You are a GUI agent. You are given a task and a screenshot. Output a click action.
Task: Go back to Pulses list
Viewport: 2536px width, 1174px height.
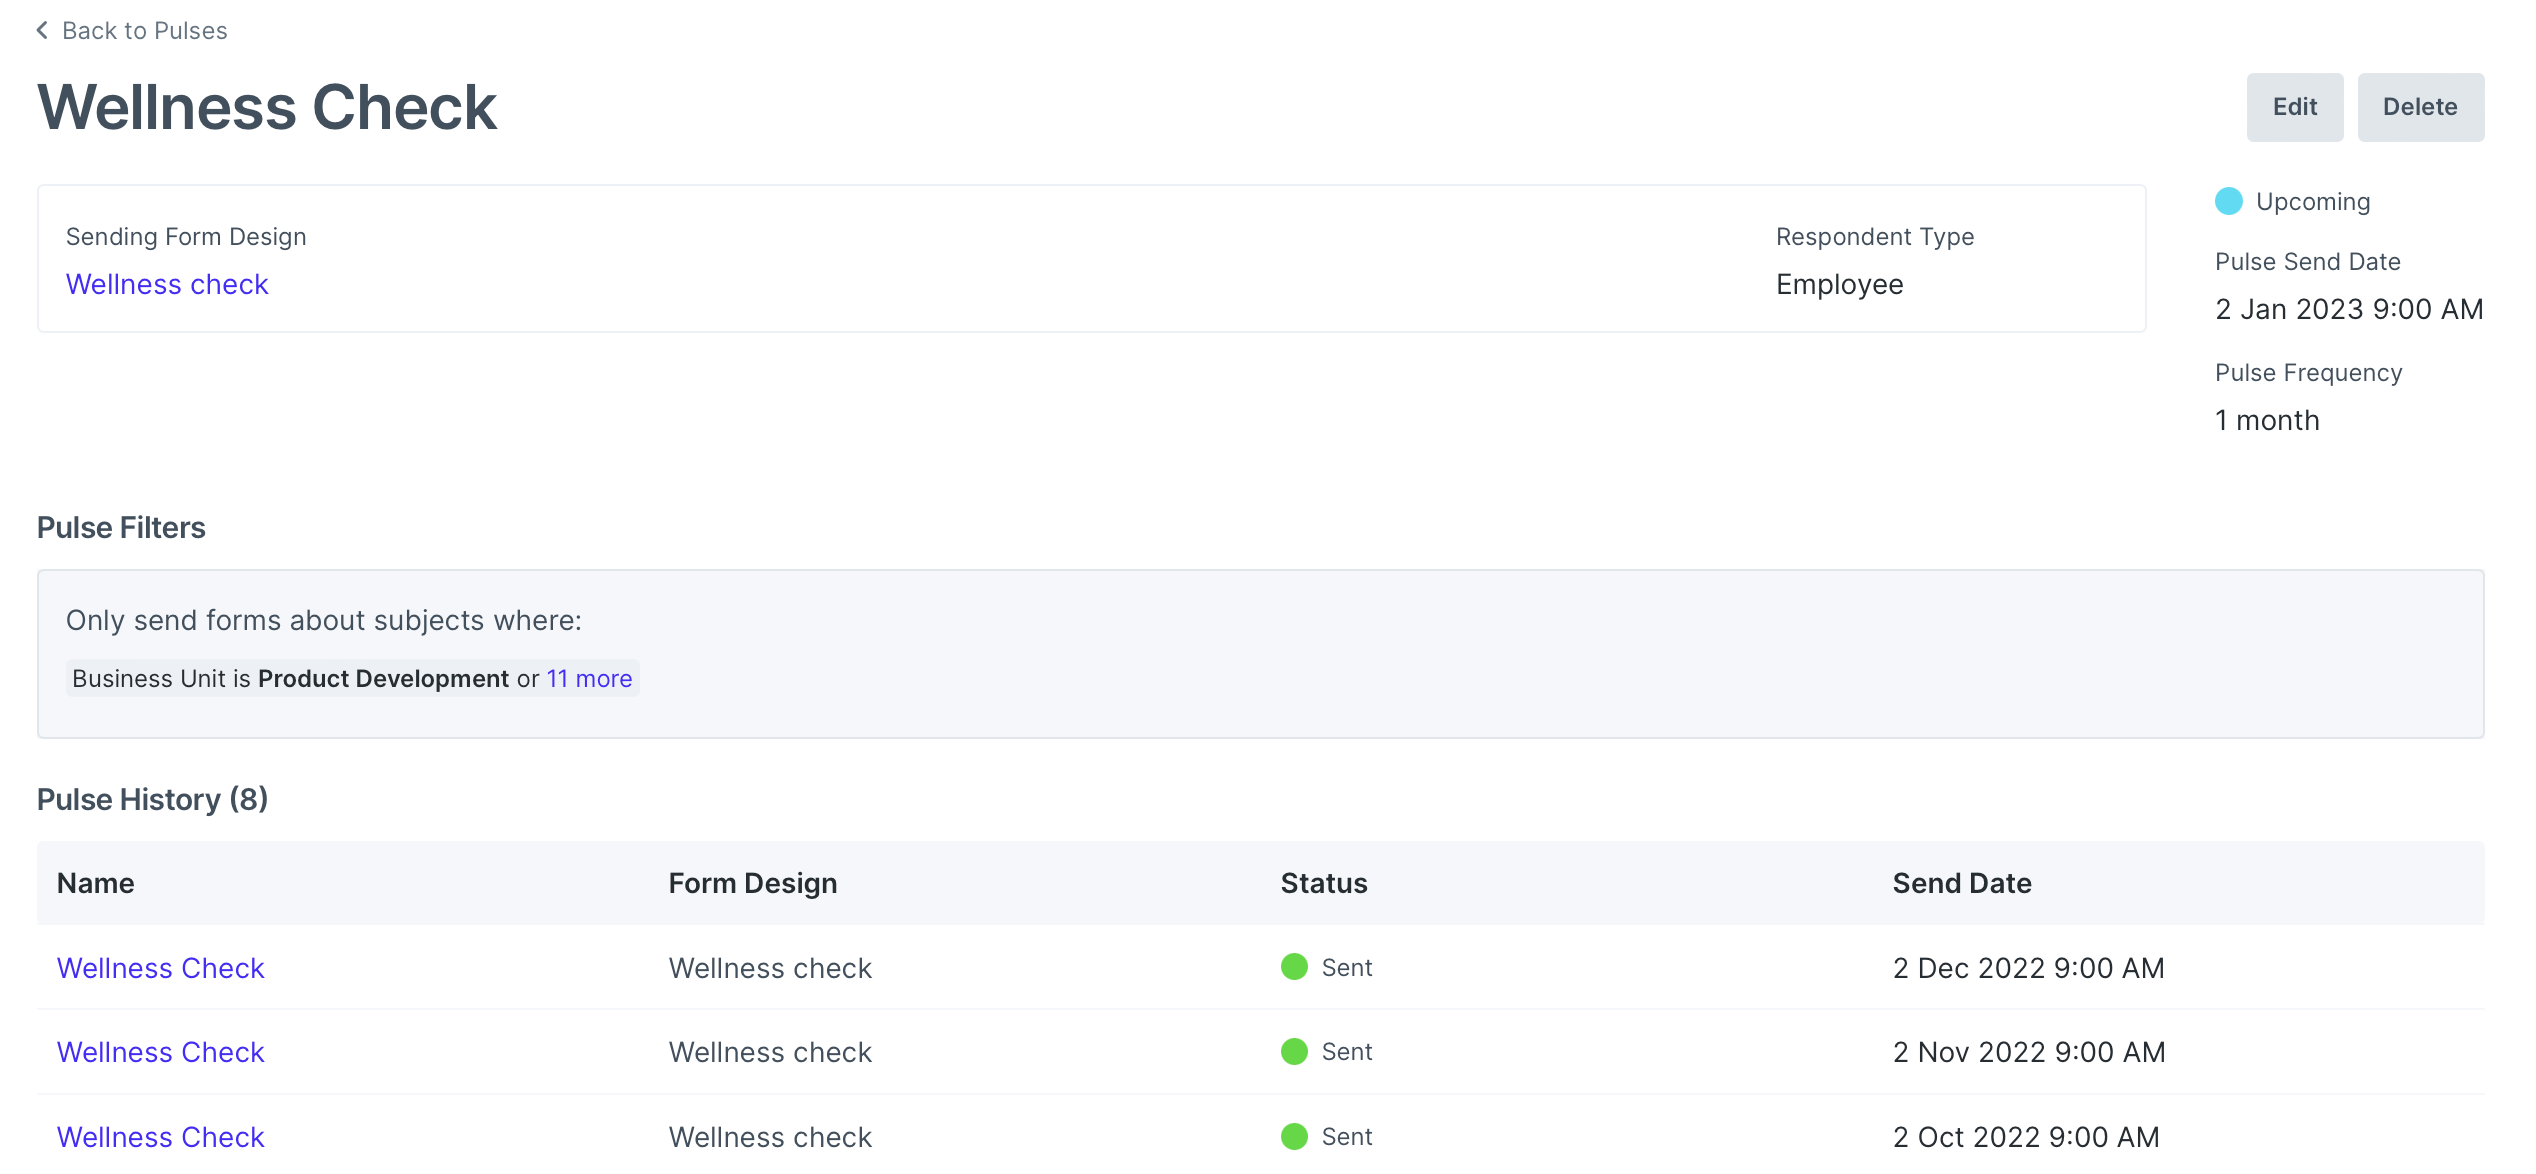144,31
